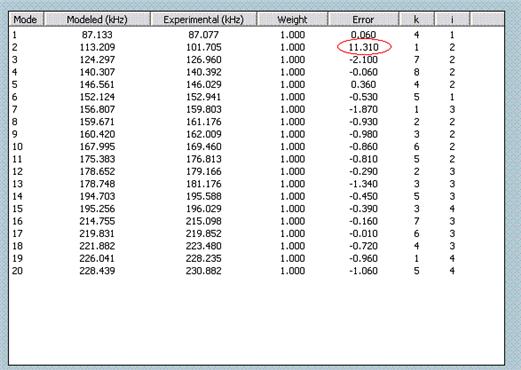Click error value -1.060
Screen dimensions: 521x370
pyautogui.click(x=363, y=271)
